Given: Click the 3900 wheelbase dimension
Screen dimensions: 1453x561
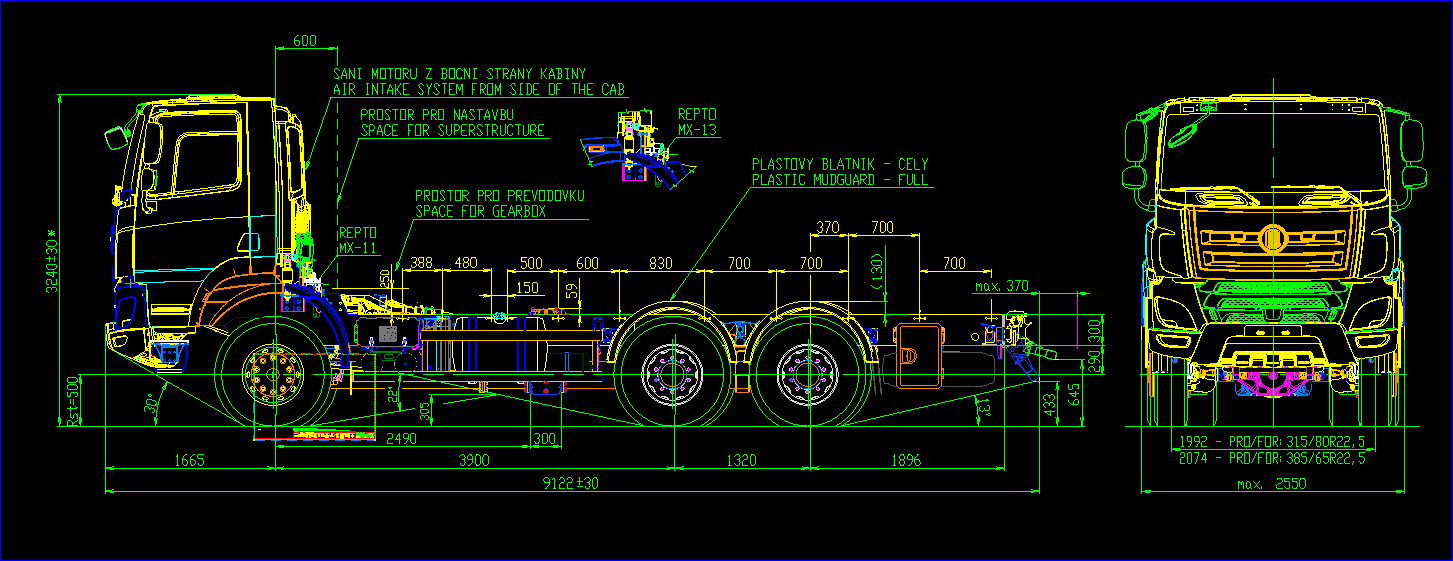Looking at the screenshot, I should [473, 460].
